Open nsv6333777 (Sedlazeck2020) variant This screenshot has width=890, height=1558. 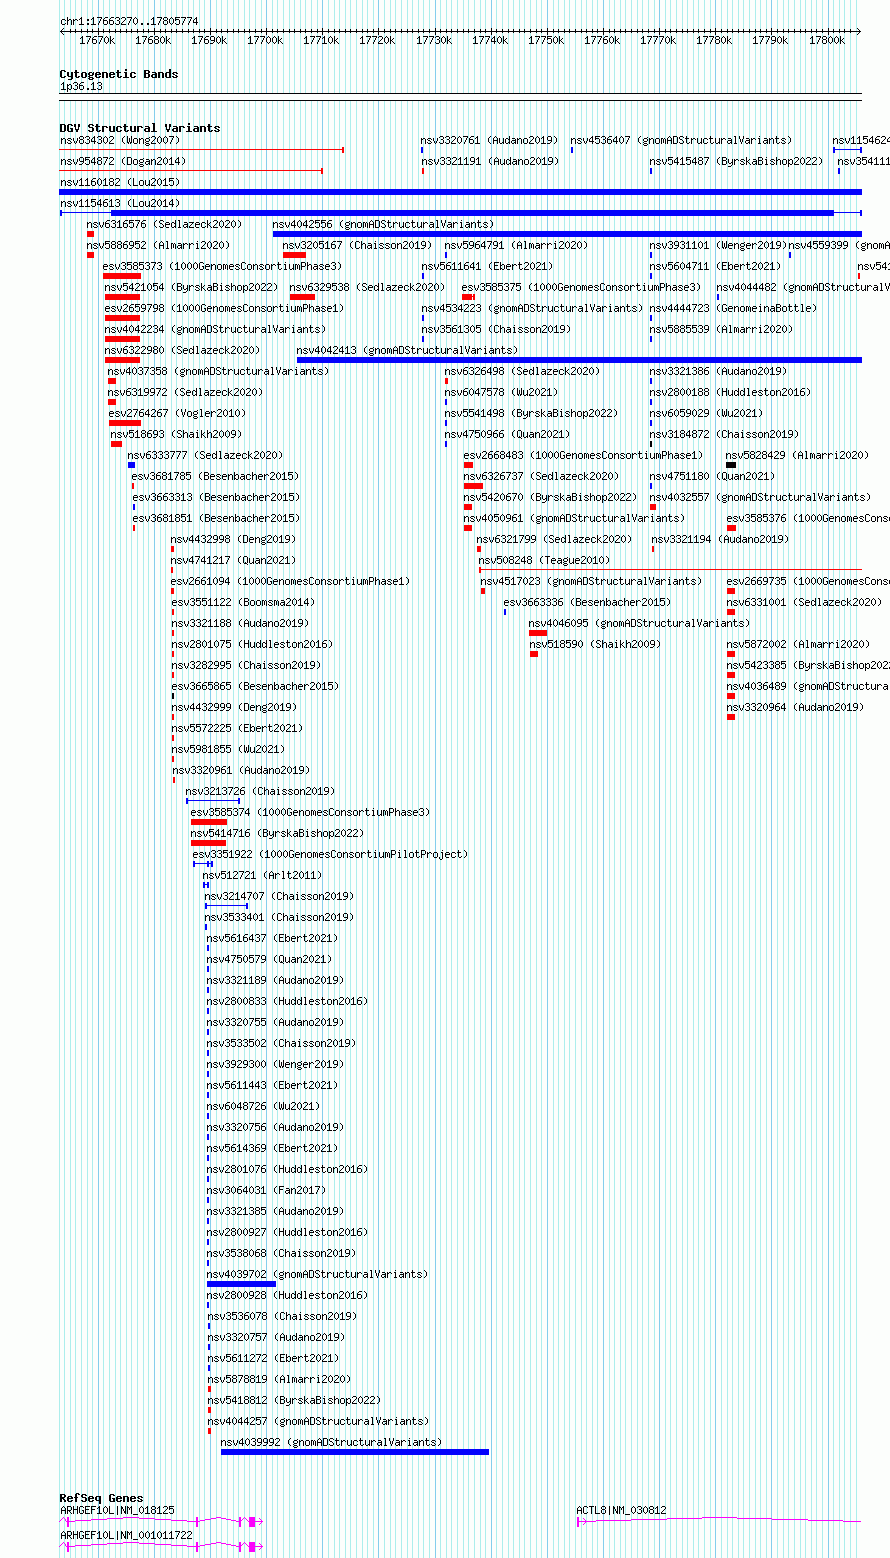(205, 455)
